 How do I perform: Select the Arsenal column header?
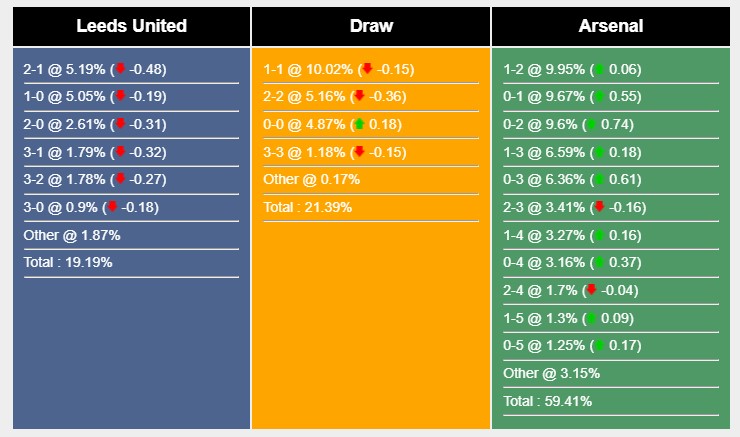(x=610, y=26)
